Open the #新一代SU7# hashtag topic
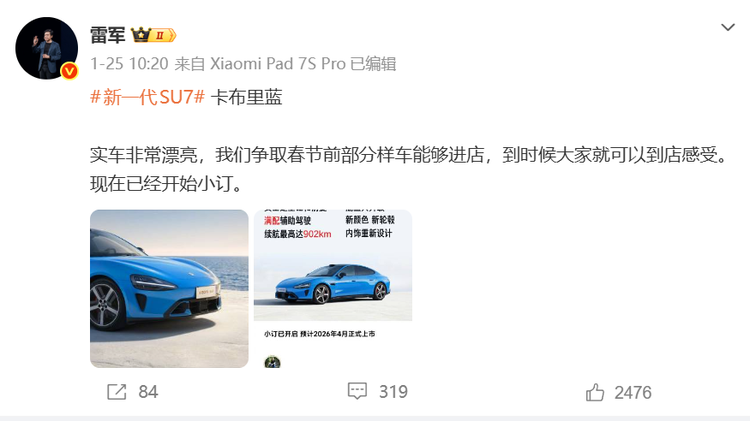Viewport: 750px width, 421px height. (x=147, y=97)
